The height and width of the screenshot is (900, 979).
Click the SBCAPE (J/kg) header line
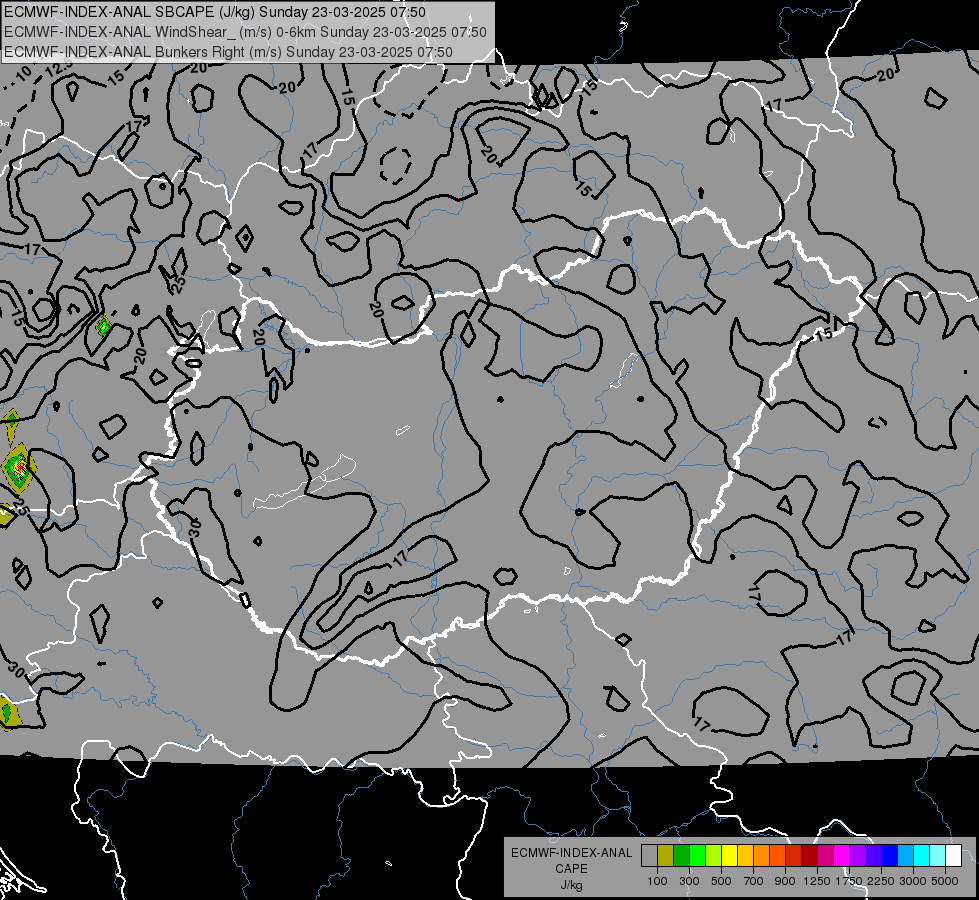click(215, 12)
